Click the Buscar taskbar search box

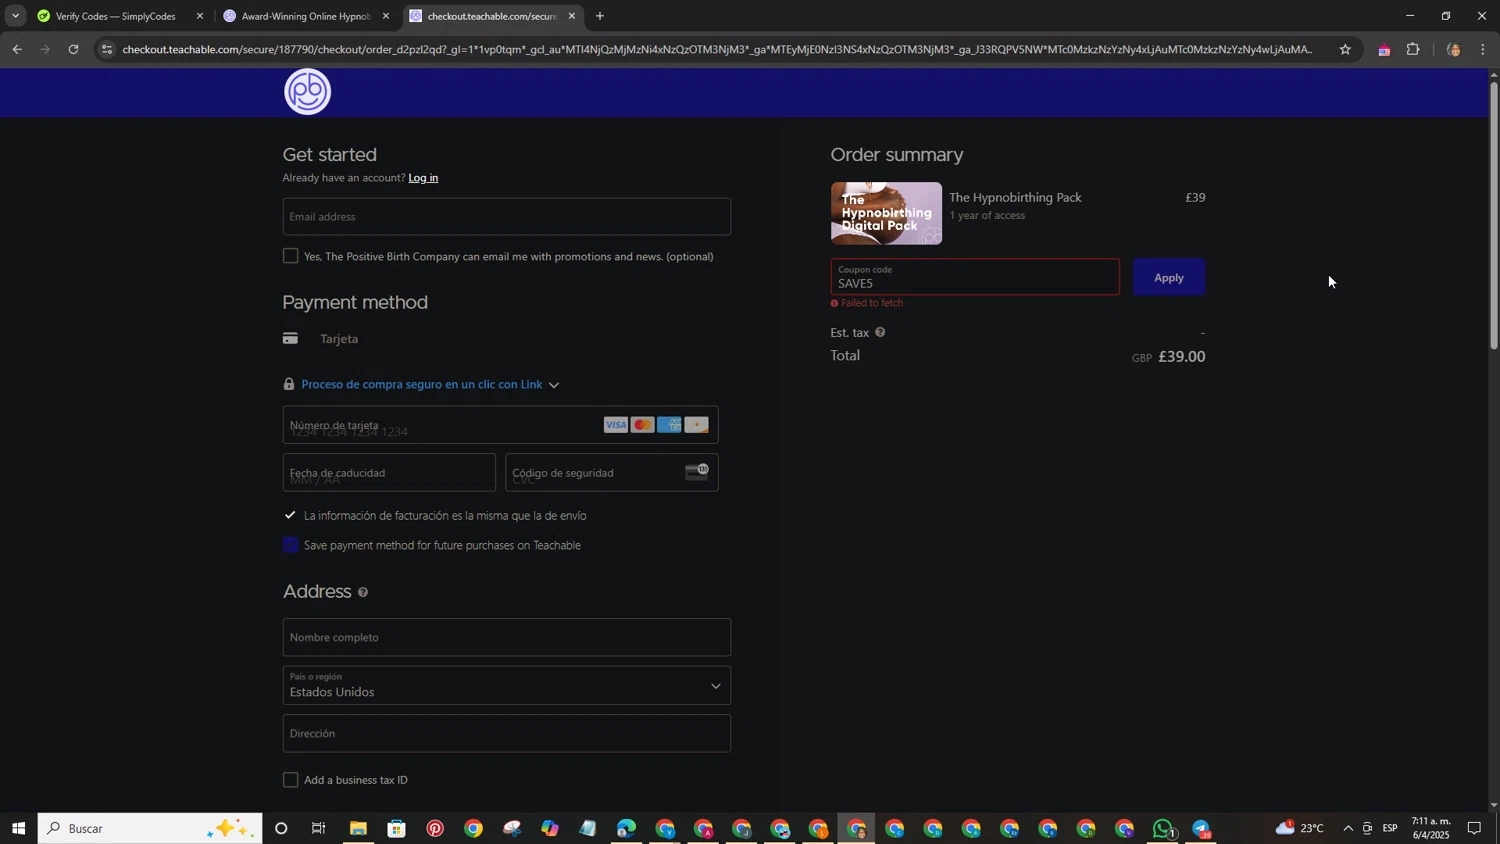coord(150,828)
